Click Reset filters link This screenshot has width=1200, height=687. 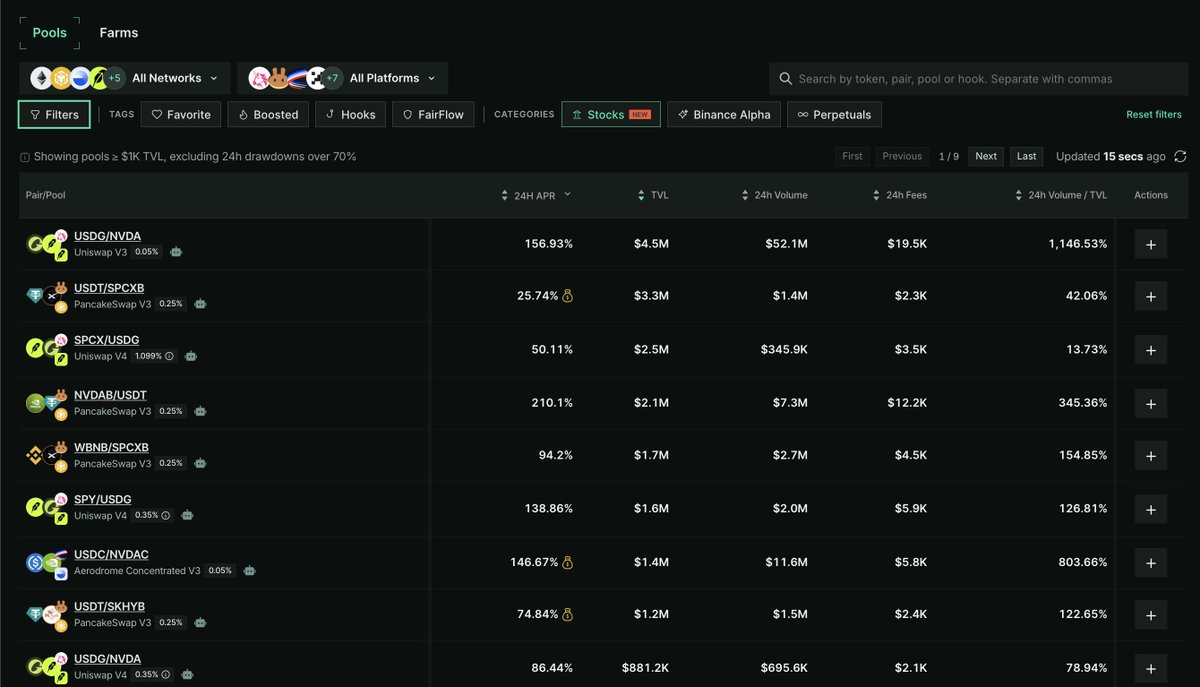pyautogui.click(x=1154, y=115)
